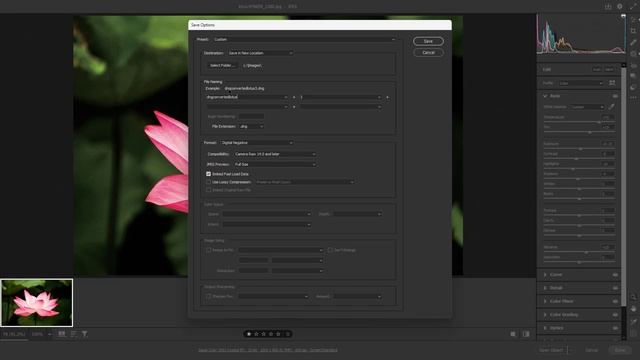Click the Select Folder button
Viewport: 640px width, 360px height.
point(222,65)
